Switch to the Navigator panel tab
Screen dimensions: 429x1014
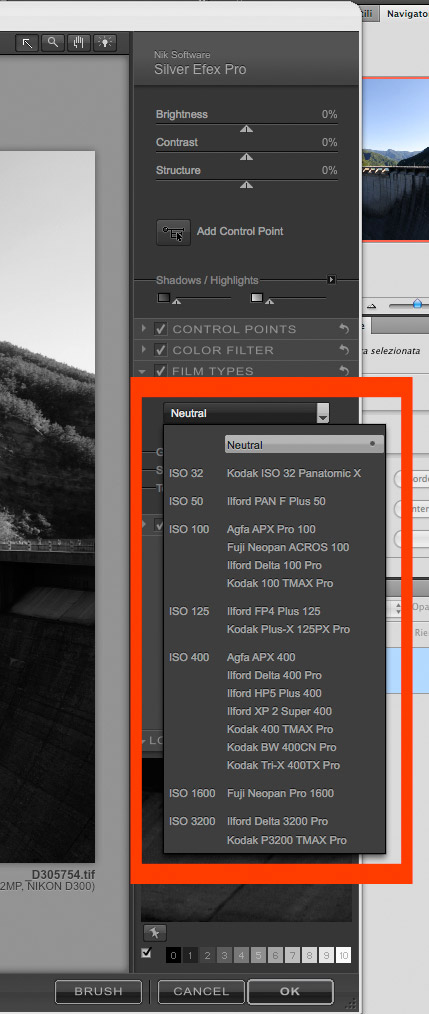pyautogui.click(x=406, y=13)
